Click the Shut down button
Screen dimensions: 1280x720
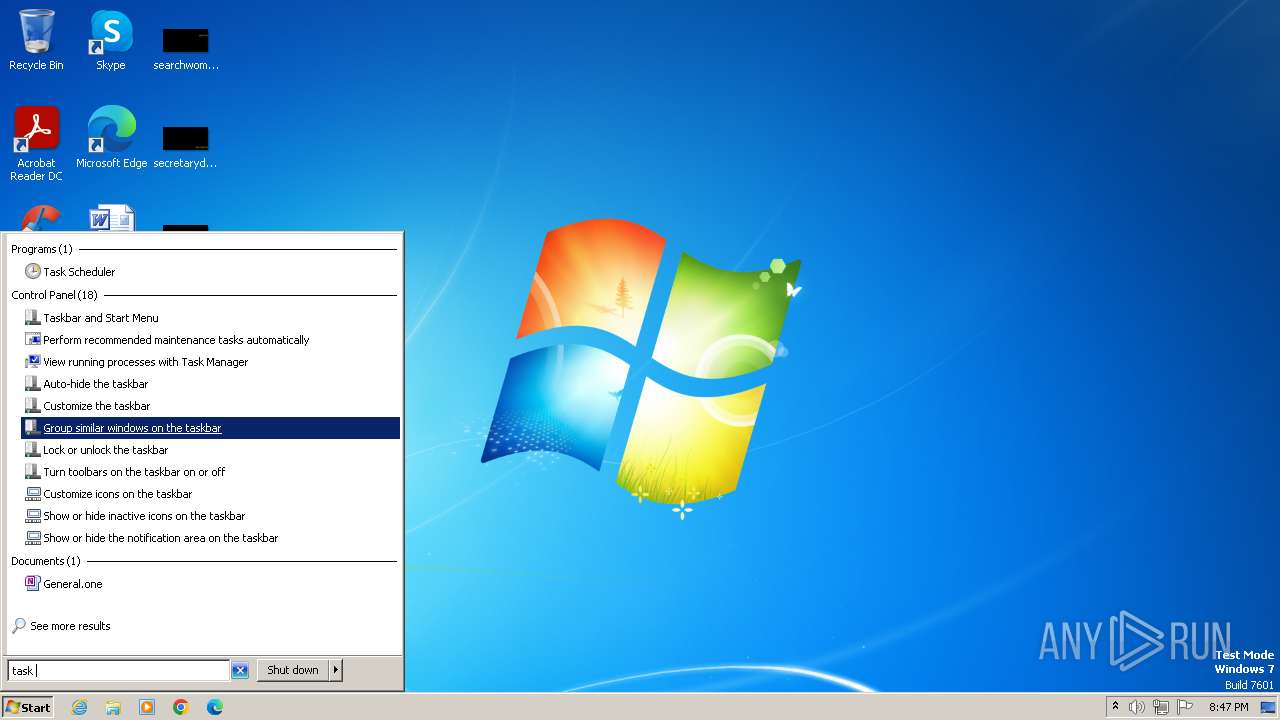[293, 670]
